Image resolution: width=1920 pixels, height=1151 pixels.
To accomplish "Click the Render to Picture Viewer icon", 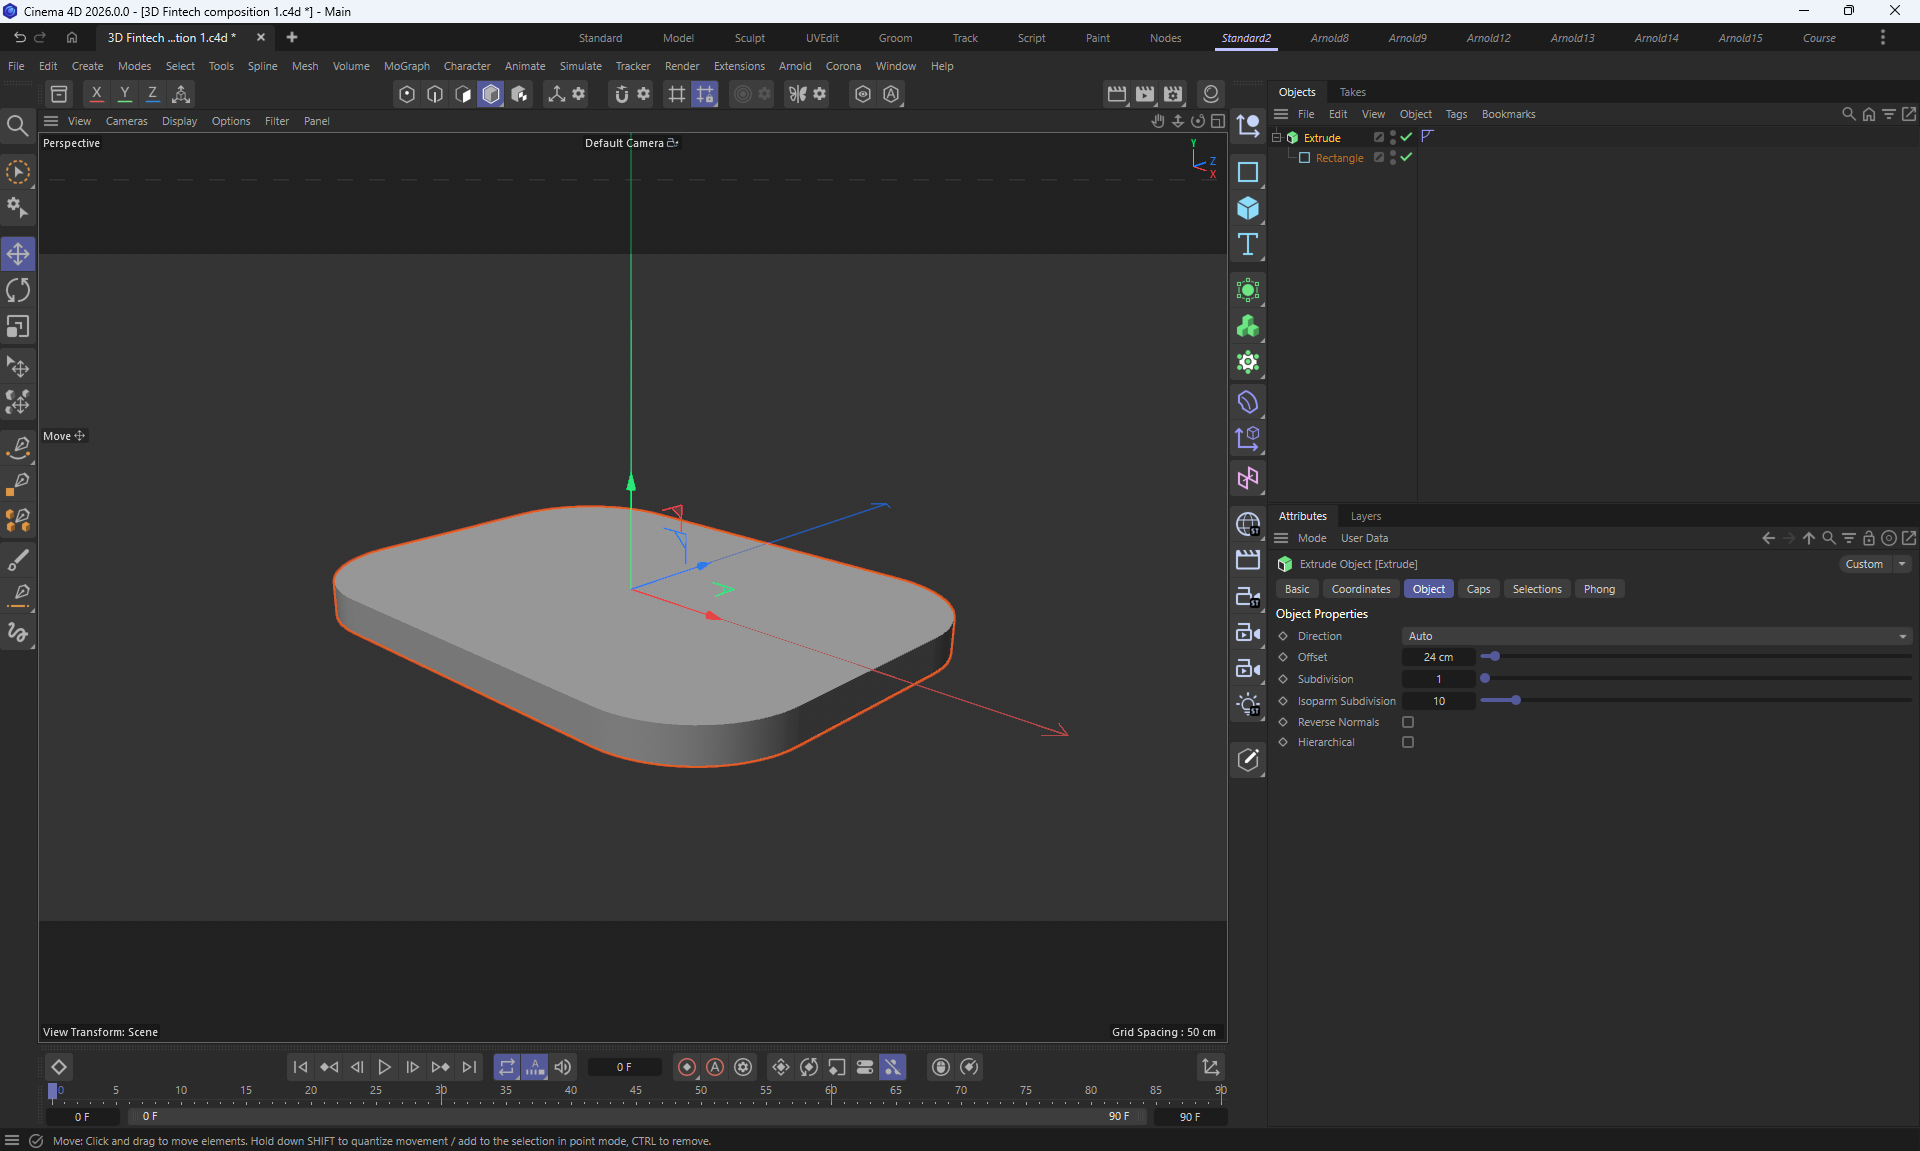I will coord(1145,93).
